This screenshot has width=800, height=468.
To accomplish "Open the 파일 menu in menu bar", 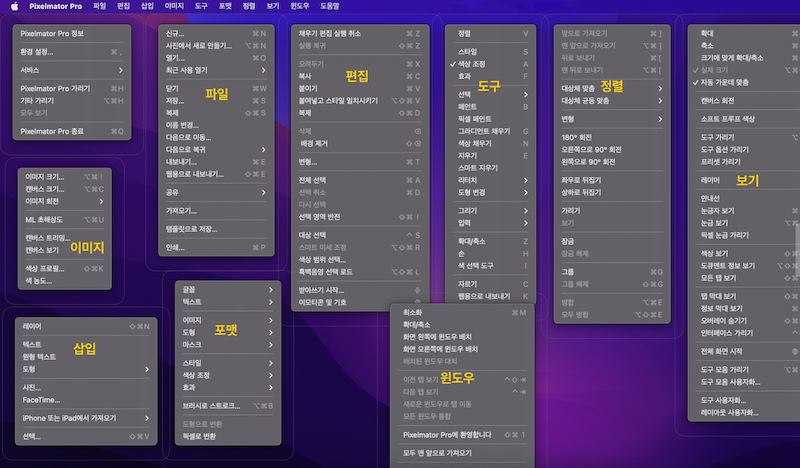I will tap(99, 6).
